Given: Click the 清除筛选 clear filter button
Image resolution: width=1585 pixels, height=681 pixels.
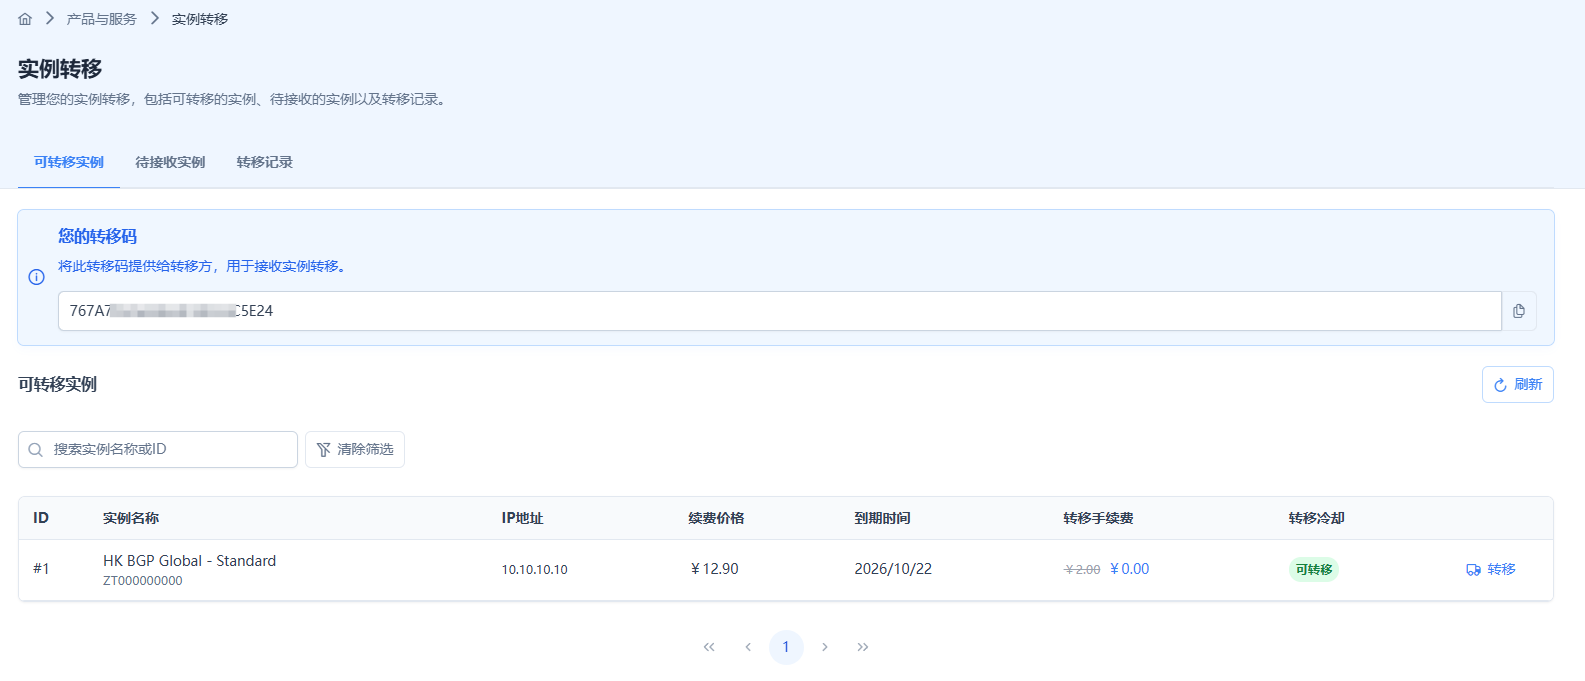Looking at the screenshot, I should tap(355, 450).
